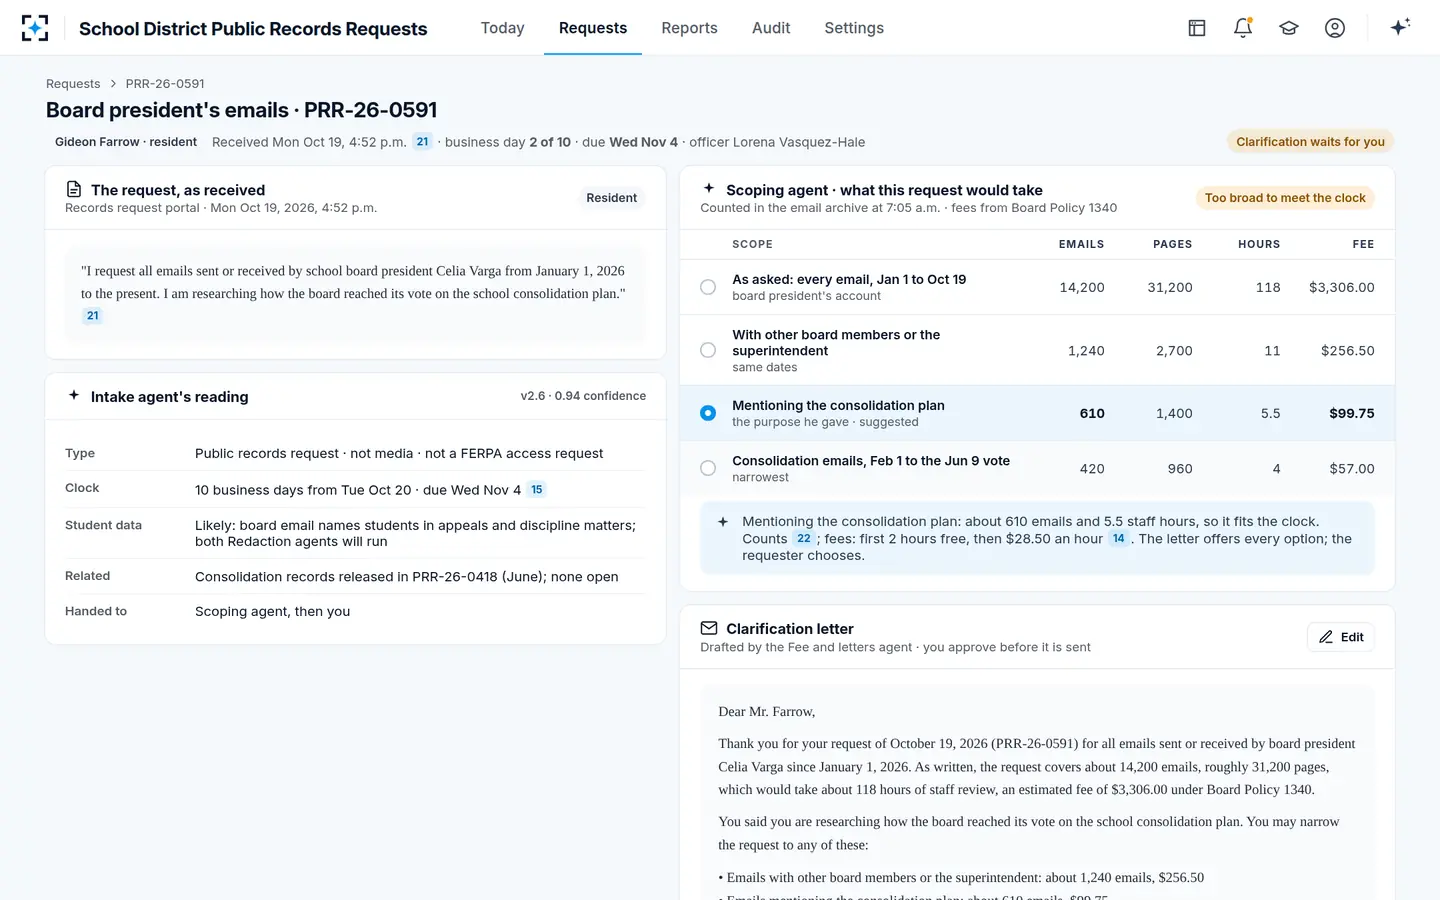Switch to the Today tab
The height and width of the screenshot is (900, 1440).
coord(503,28)
